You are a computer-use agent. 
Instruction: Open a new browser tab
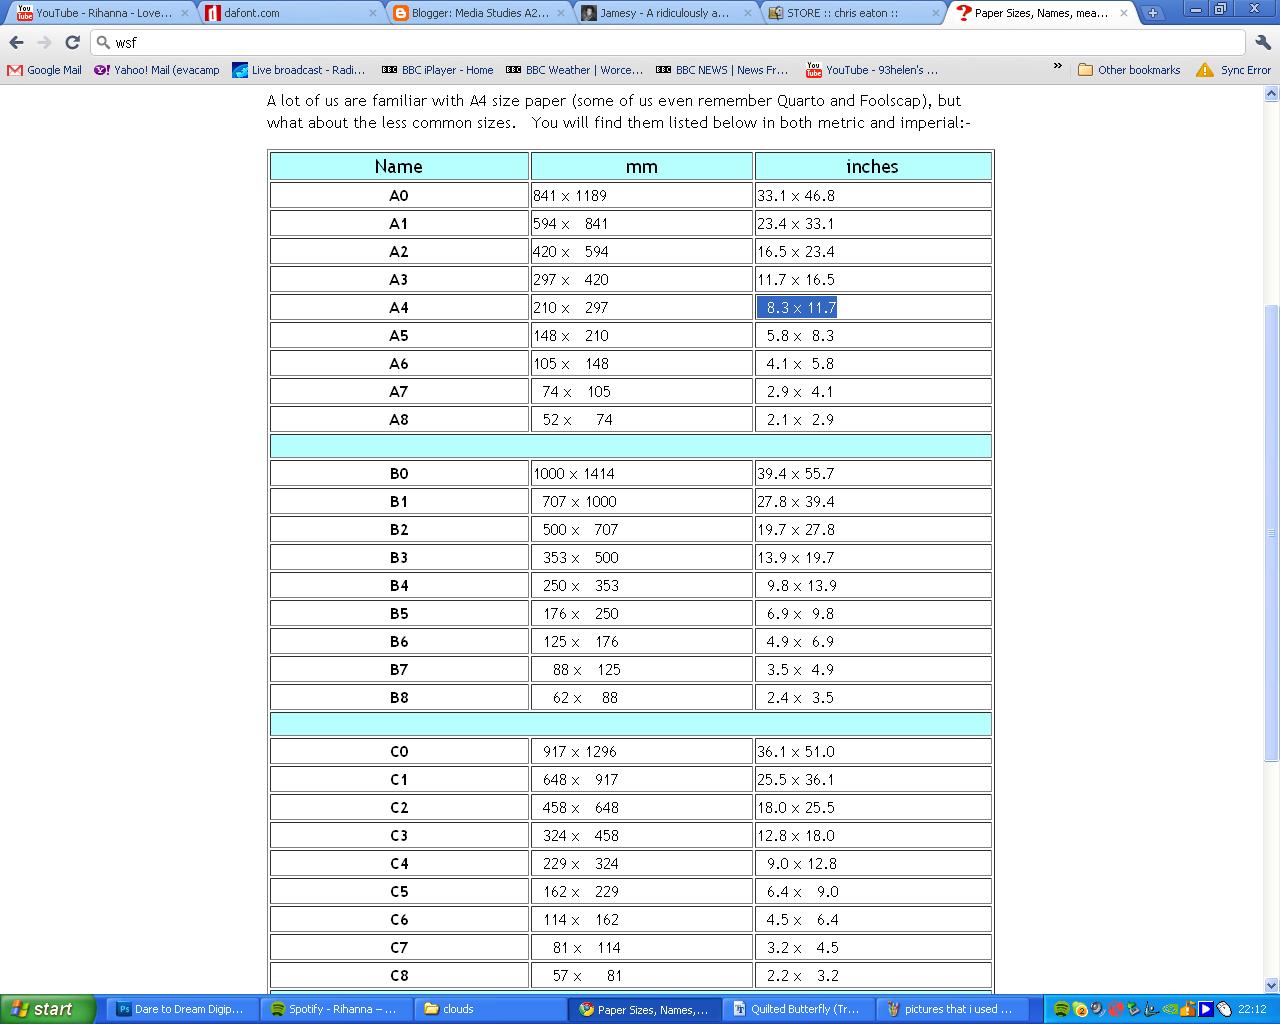tap(1153, 13)
